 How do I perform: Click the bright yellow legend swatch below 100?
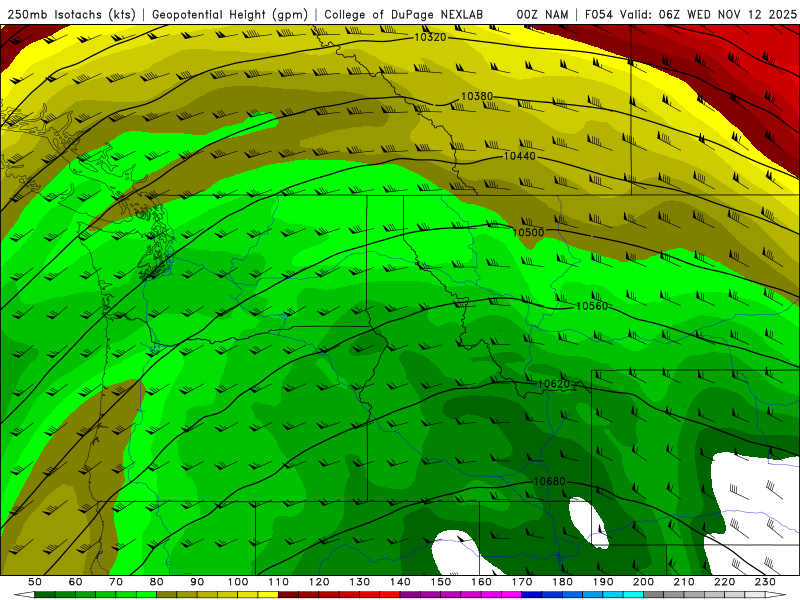248,595
